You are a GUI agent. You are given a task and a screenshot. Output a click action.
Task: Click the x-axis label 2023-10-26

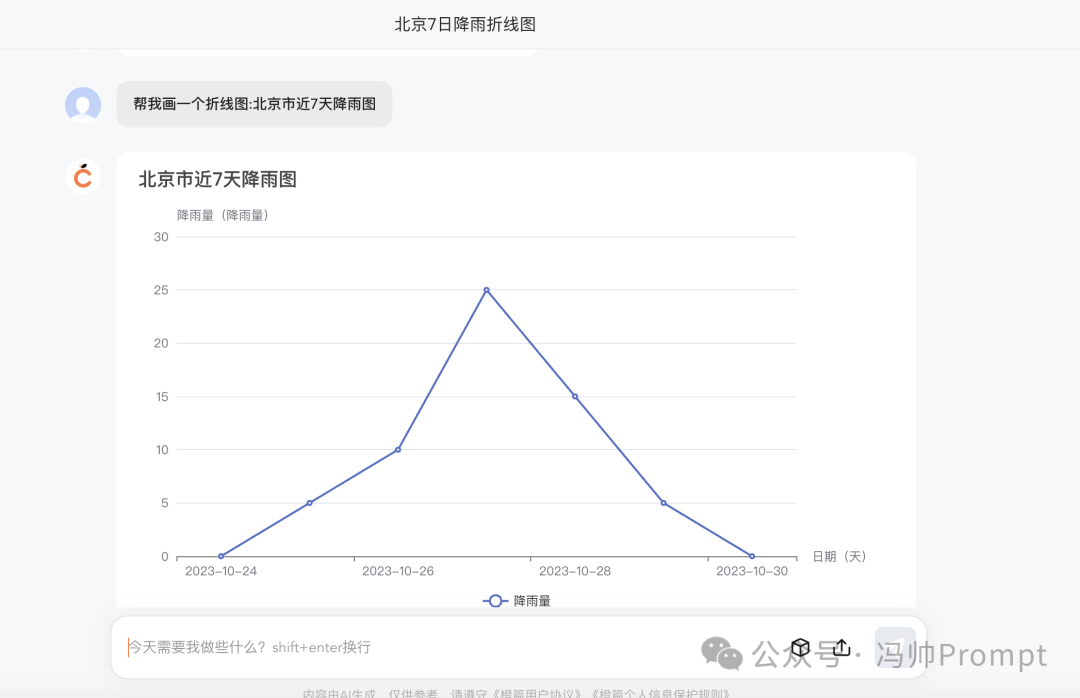[x=398, y=571]
